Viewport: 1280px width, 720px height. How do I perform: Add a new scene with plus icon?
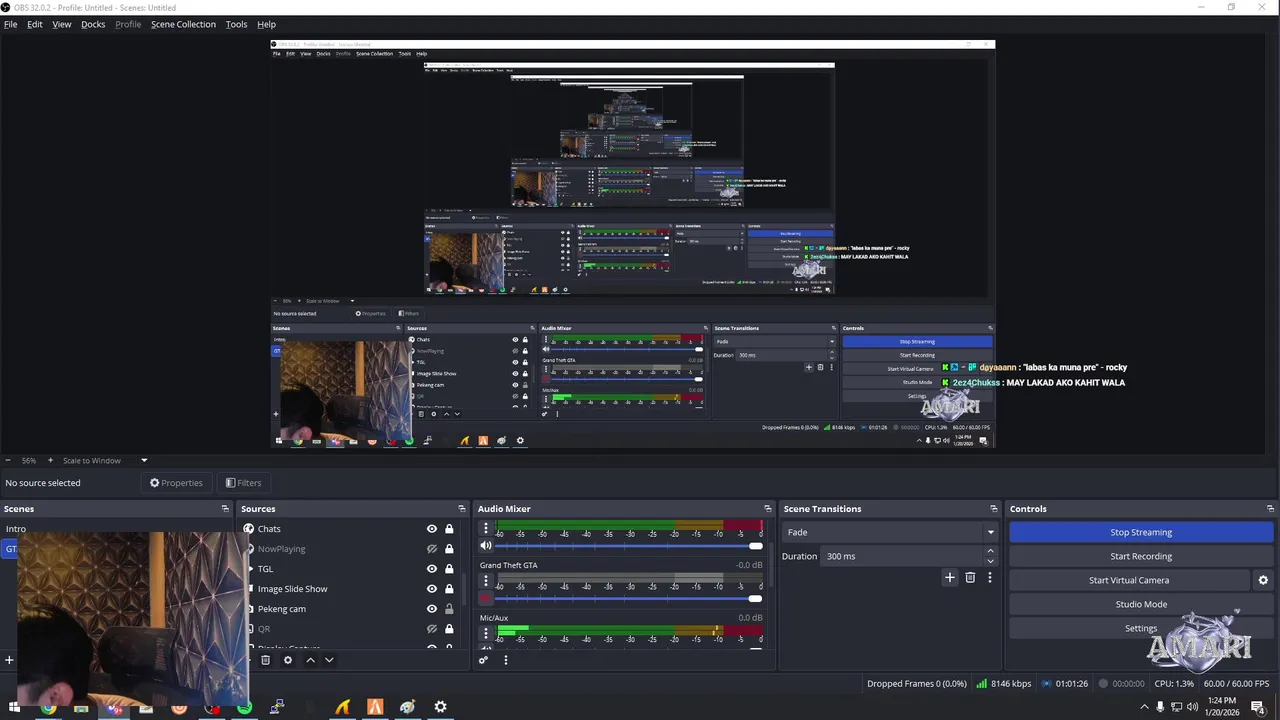tap(9, 660)
